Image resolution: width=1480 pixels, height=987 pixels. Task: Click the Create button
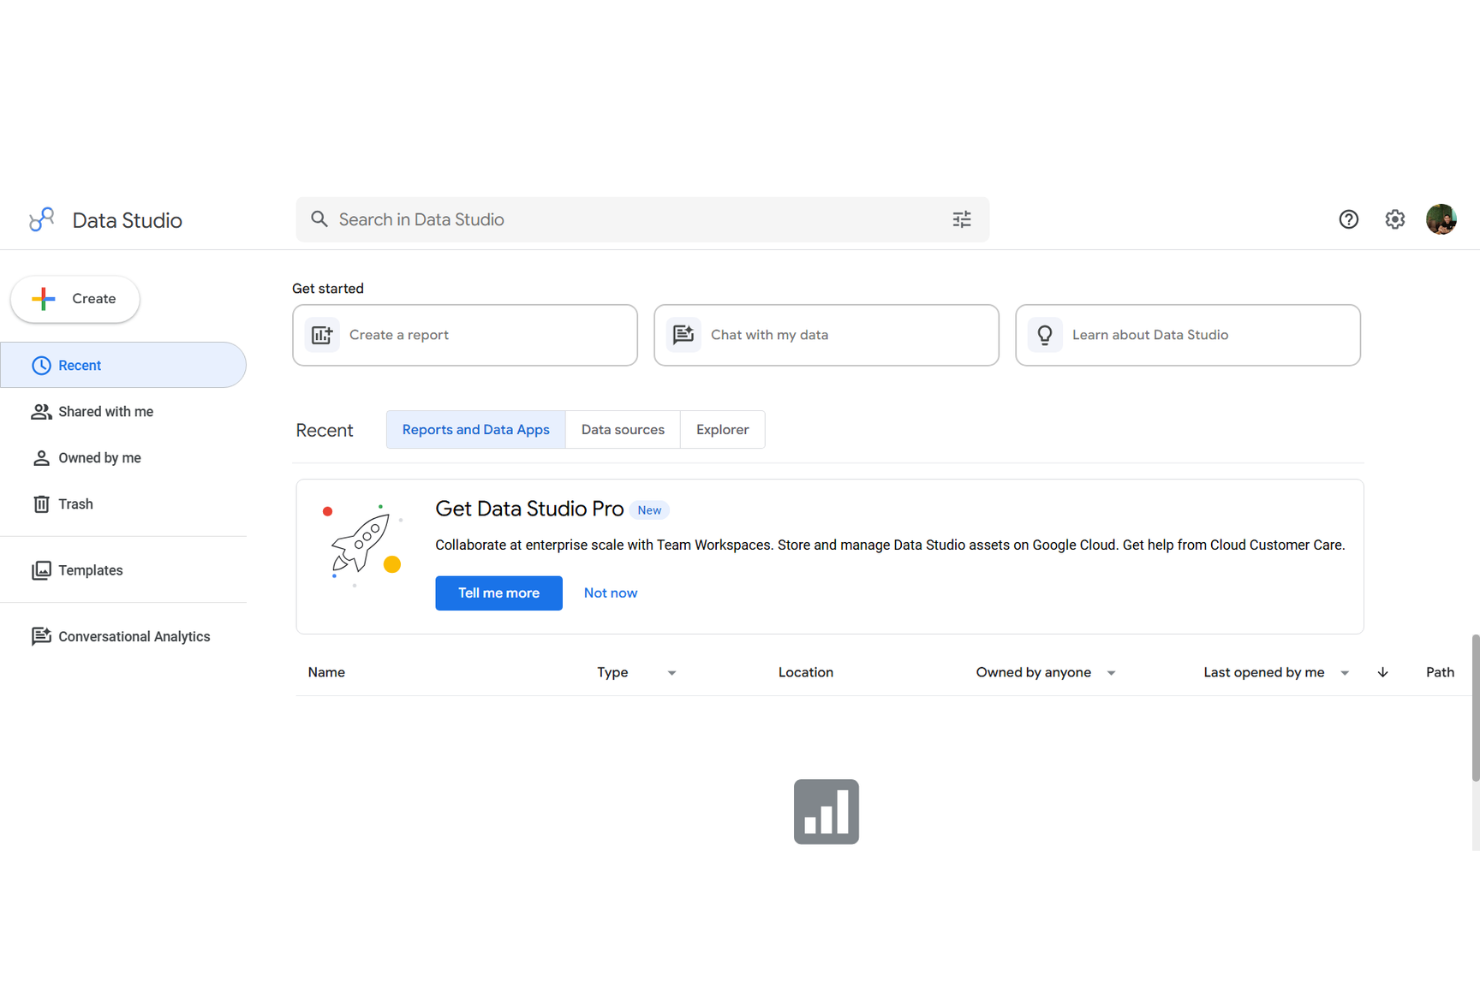point(75,299)
